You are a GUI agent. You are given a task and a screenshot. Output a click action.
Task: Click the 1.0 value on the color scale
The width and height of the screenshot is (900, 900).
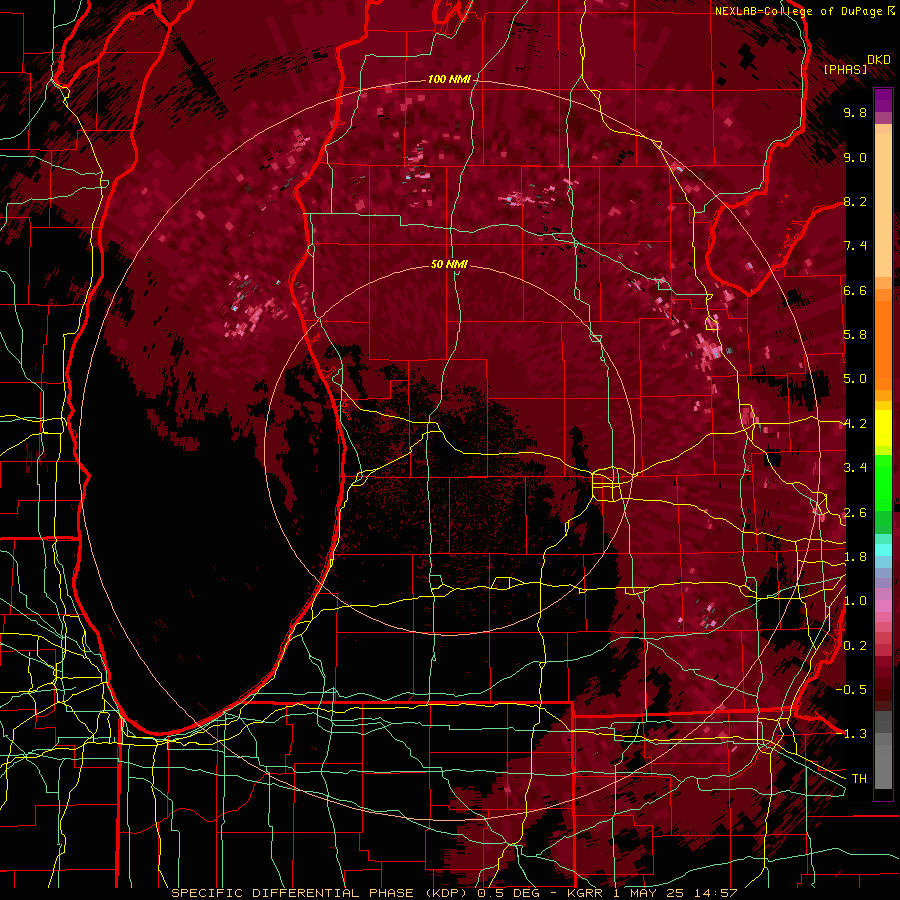(x=855, y=601)
